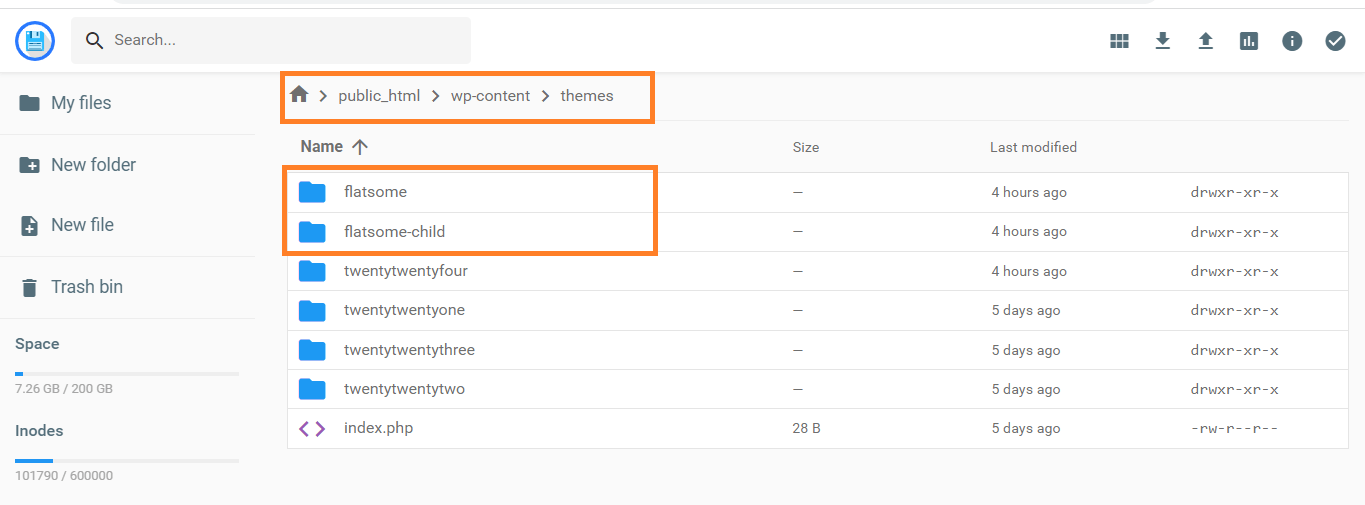Click the File Browser logo icon
Image resolution: width=1365 pixels, height=505 pixels.
point(35,41)
